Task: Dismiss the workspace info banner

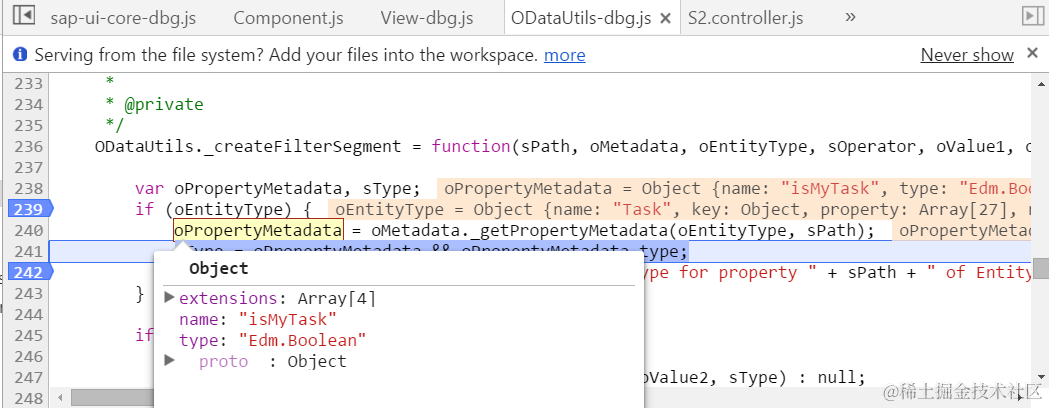Action: coord(1032,54)
